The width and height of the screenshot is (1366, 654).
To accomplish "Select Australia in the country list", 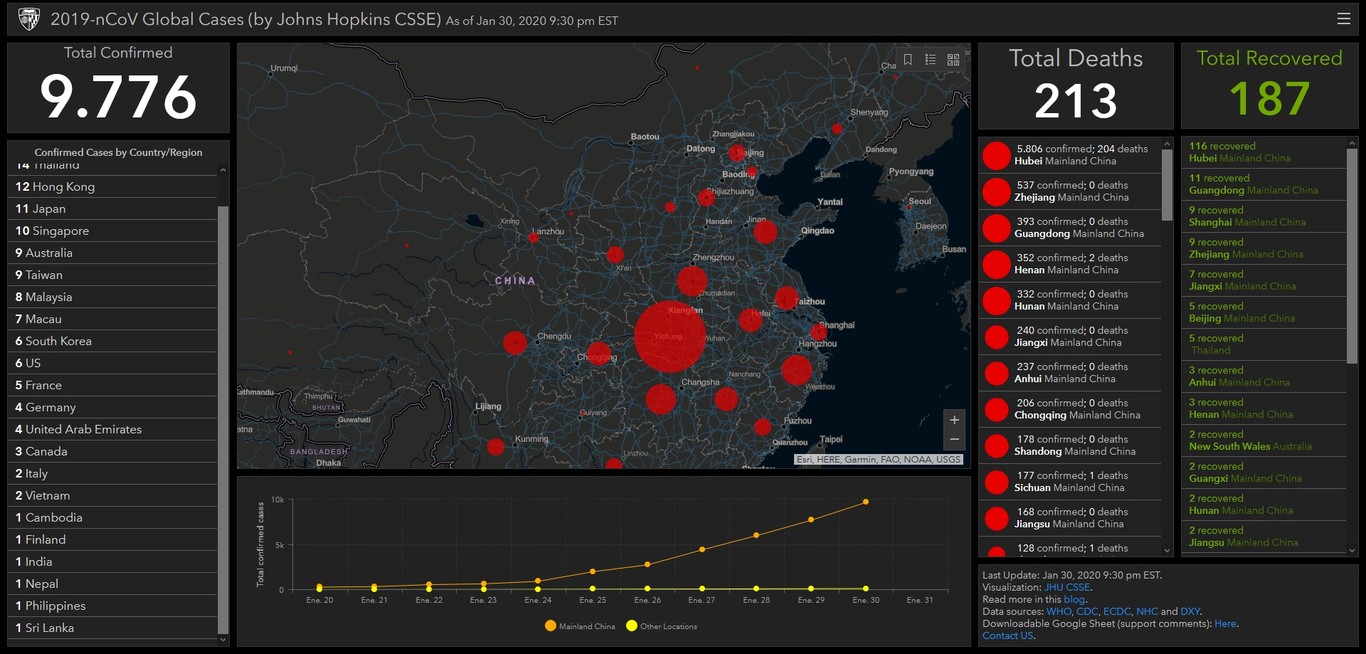I will click(112, 253).
